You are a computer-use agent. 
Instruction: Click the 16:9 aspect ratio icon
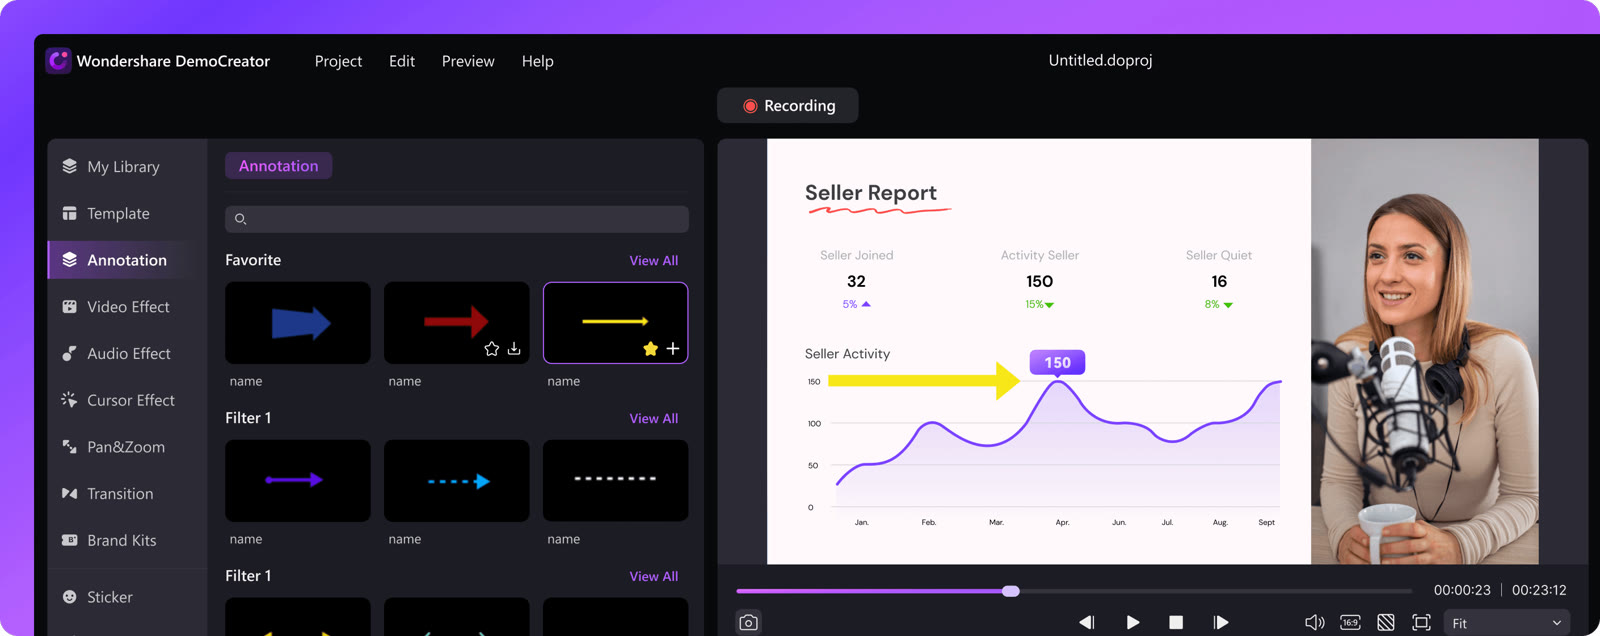coord(1350,622)
